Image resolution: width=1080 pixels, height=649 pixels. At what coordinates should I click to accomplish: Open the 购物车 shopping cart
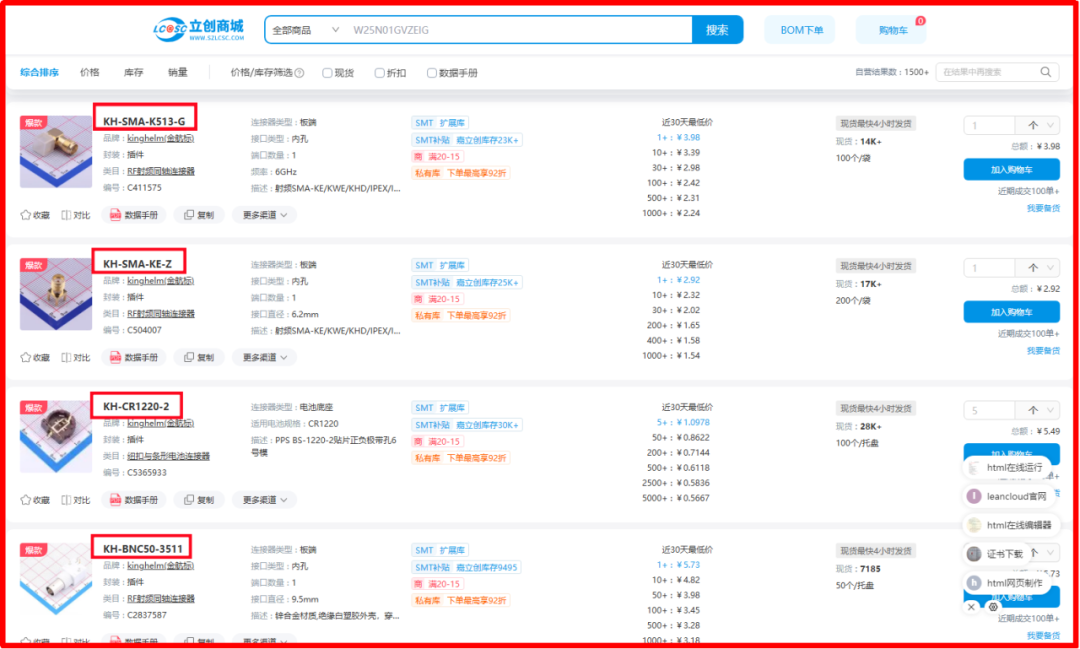click(891, 30)
